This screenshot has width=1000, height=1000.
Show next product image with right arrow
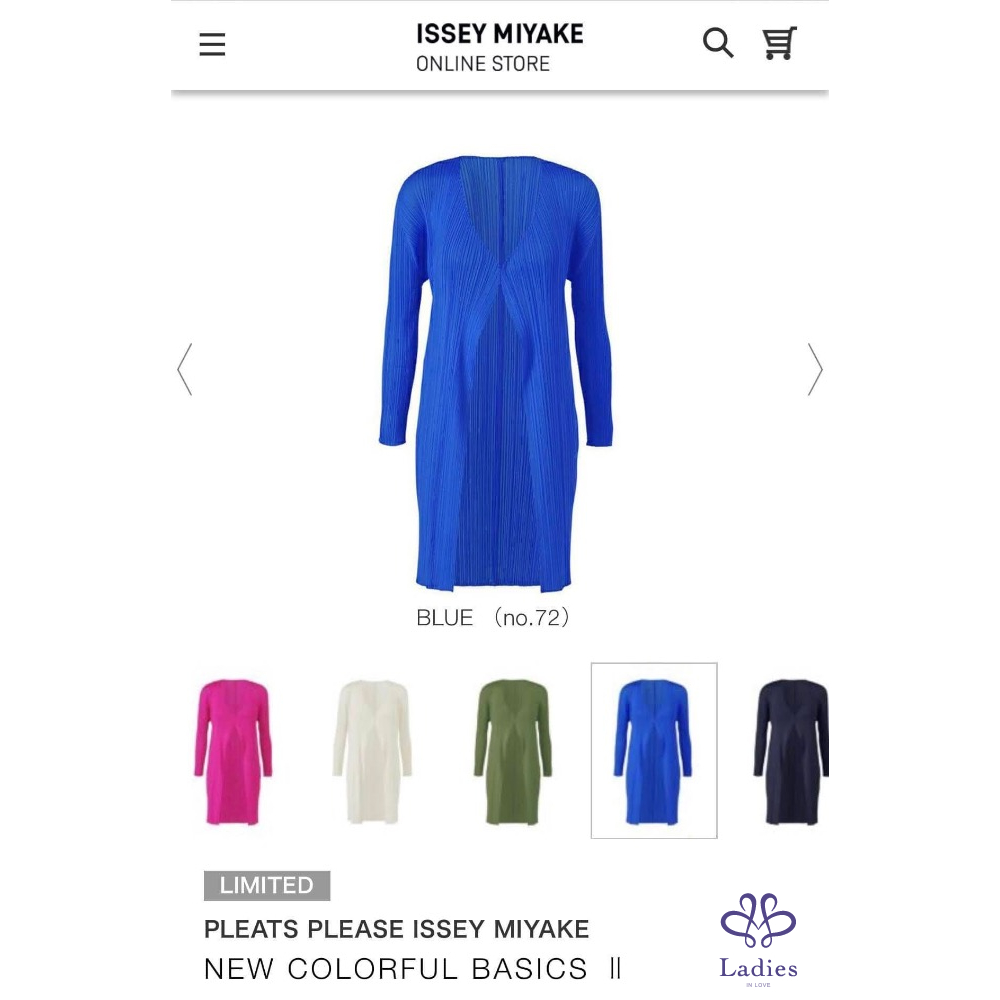[815, 369]
